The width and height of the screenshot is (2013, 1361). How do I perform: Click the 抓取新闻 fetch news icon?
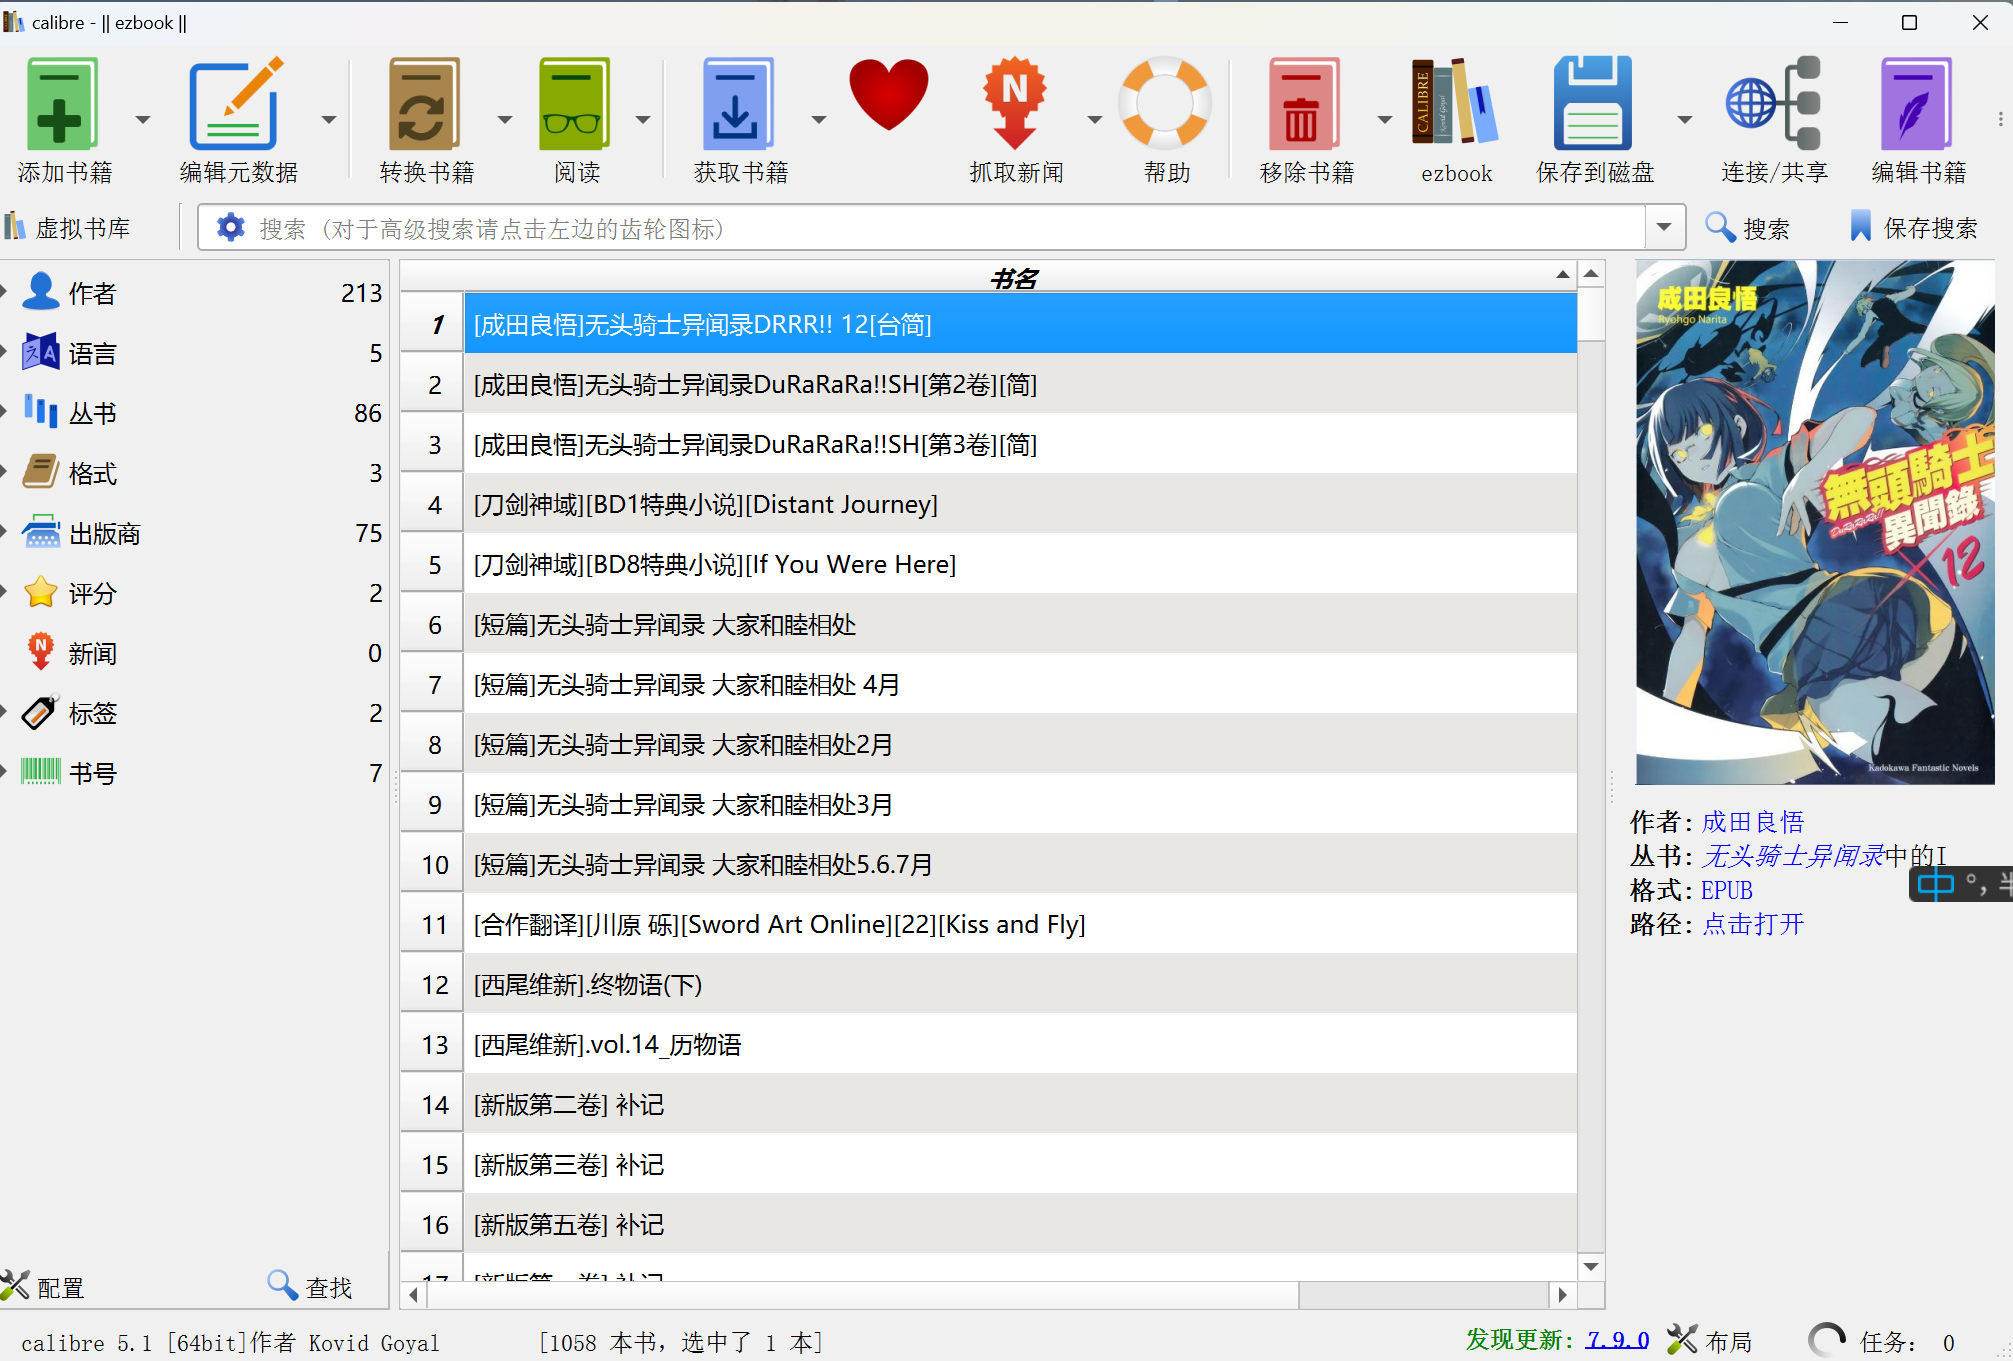point(1015,104)
